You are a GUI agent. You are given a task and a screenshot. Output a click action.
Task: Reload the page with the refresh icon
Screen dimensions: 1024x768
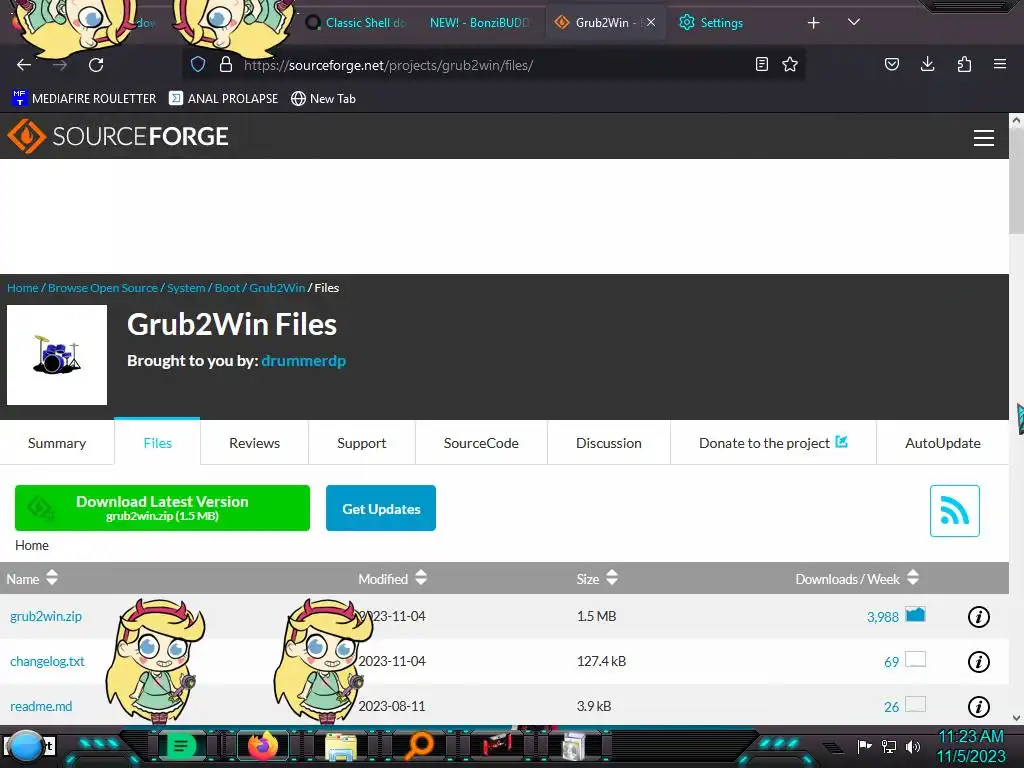96,65
